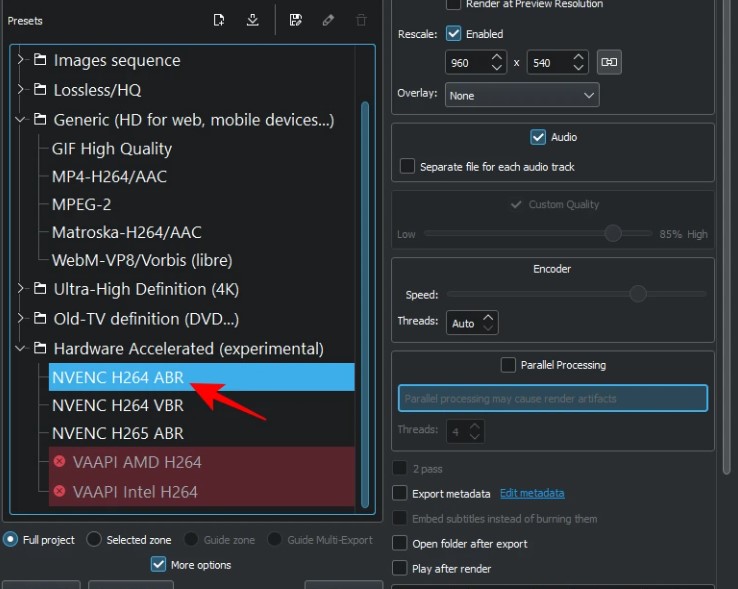Click the error icon beside VAAPI AMD H264
738x589 pixels.
point(59,461)
